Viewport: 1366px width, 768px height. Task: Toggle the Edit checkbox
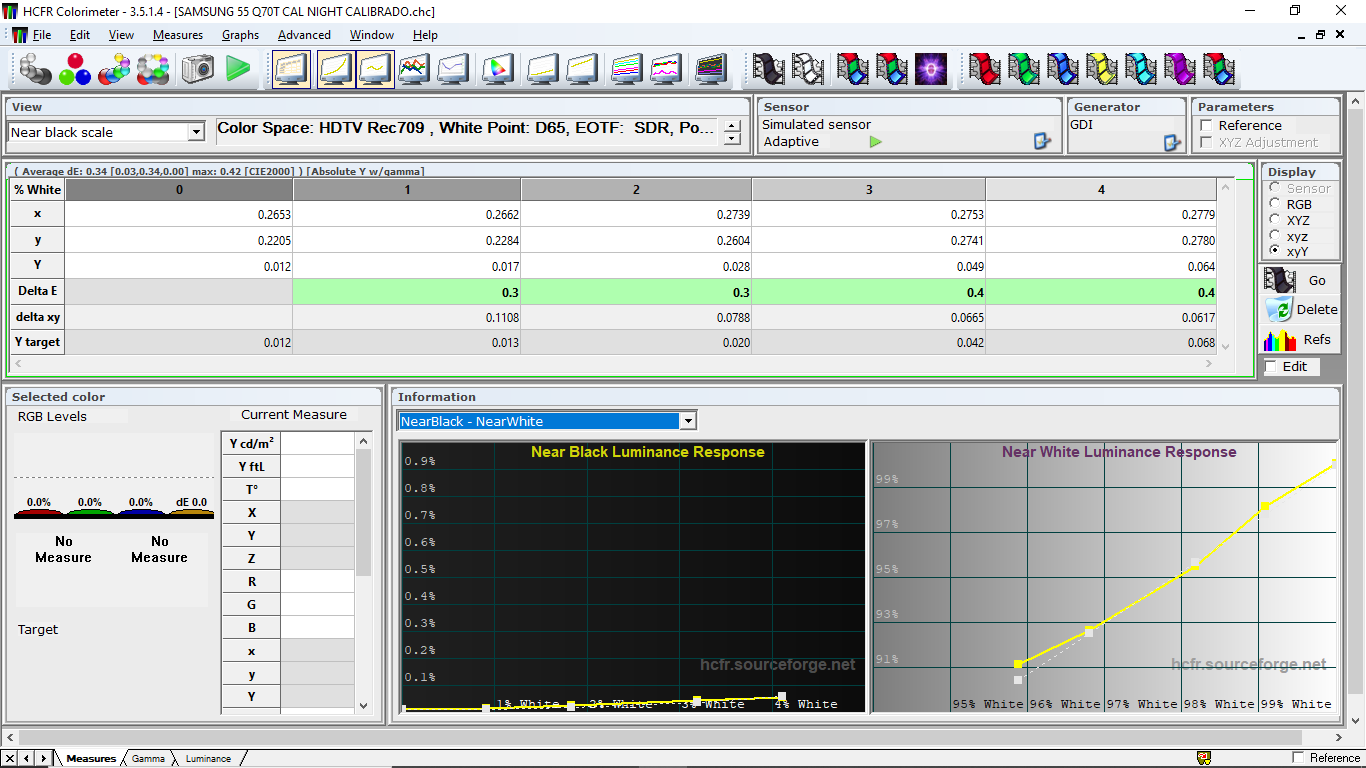(x=1271, y=367)
